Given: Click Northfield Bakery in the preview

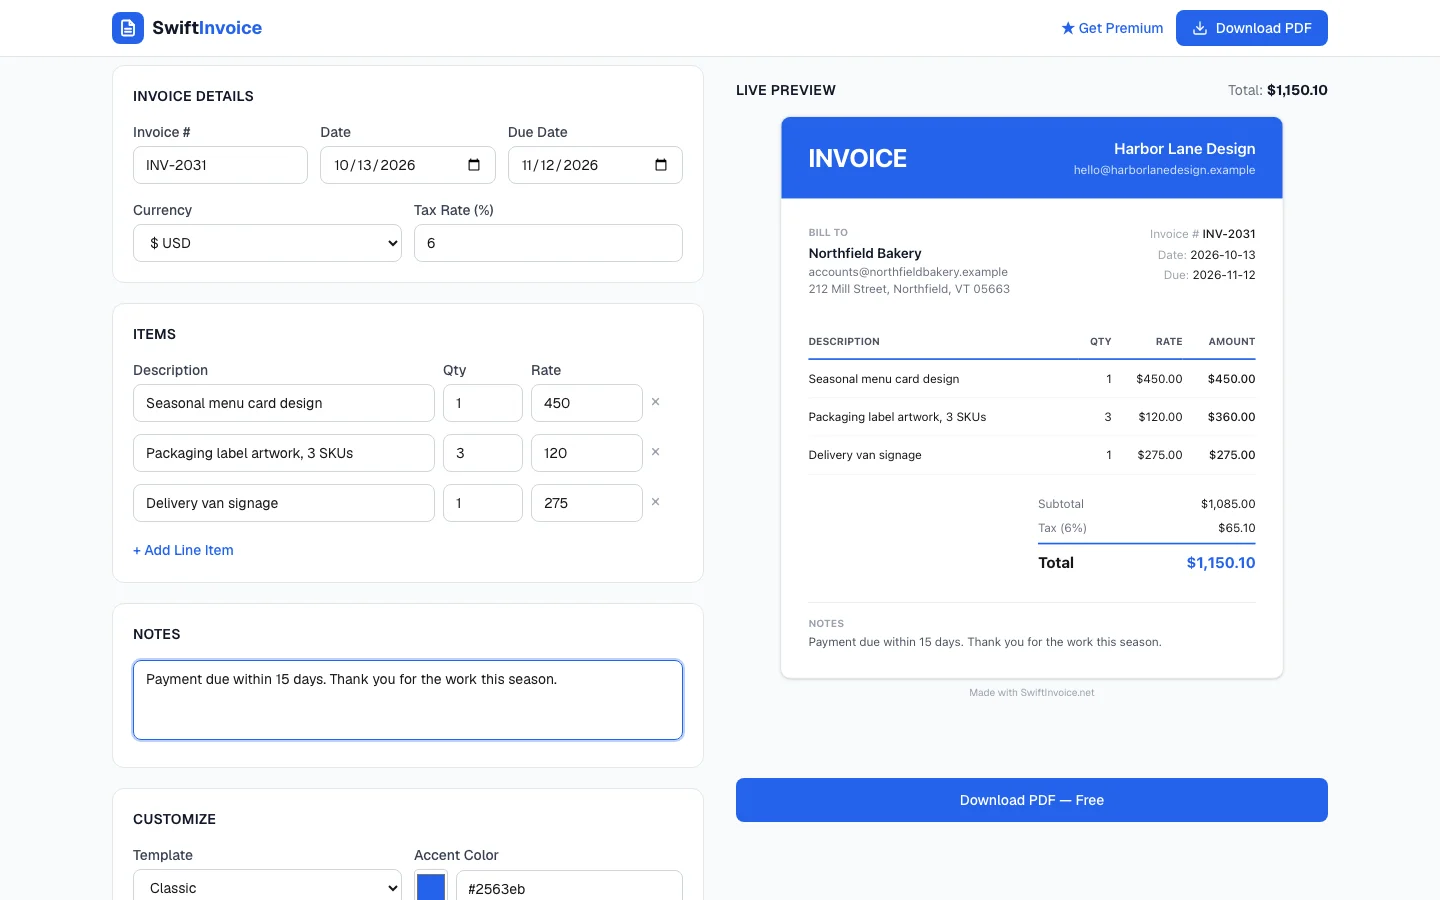Looking at the screenshot, I should click(865, 253).
